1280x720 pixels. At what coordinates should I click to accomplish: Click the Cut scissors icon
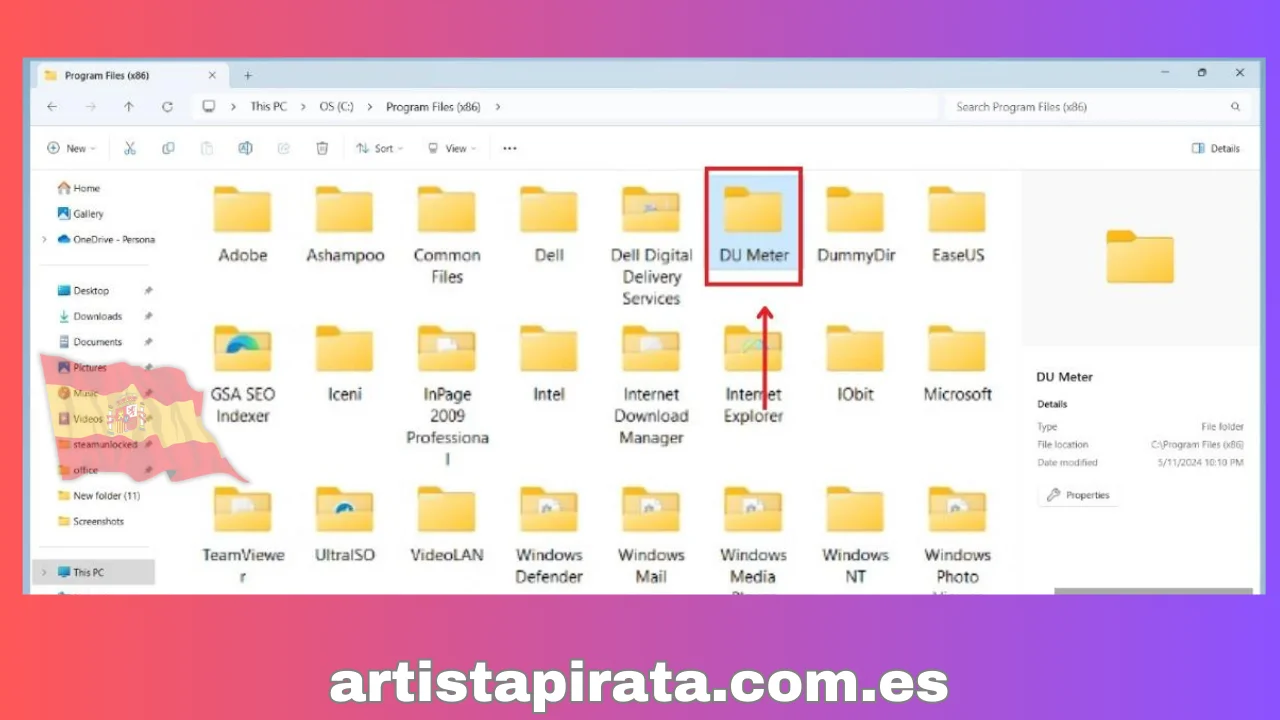[130, 148]
